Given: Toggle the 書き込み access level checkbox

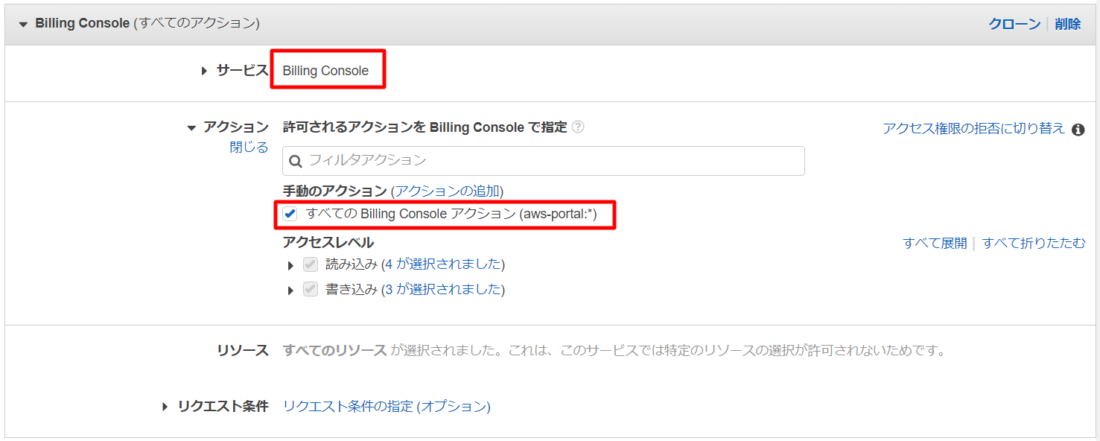Looking at the screenshot, I should tap(309, 290).
